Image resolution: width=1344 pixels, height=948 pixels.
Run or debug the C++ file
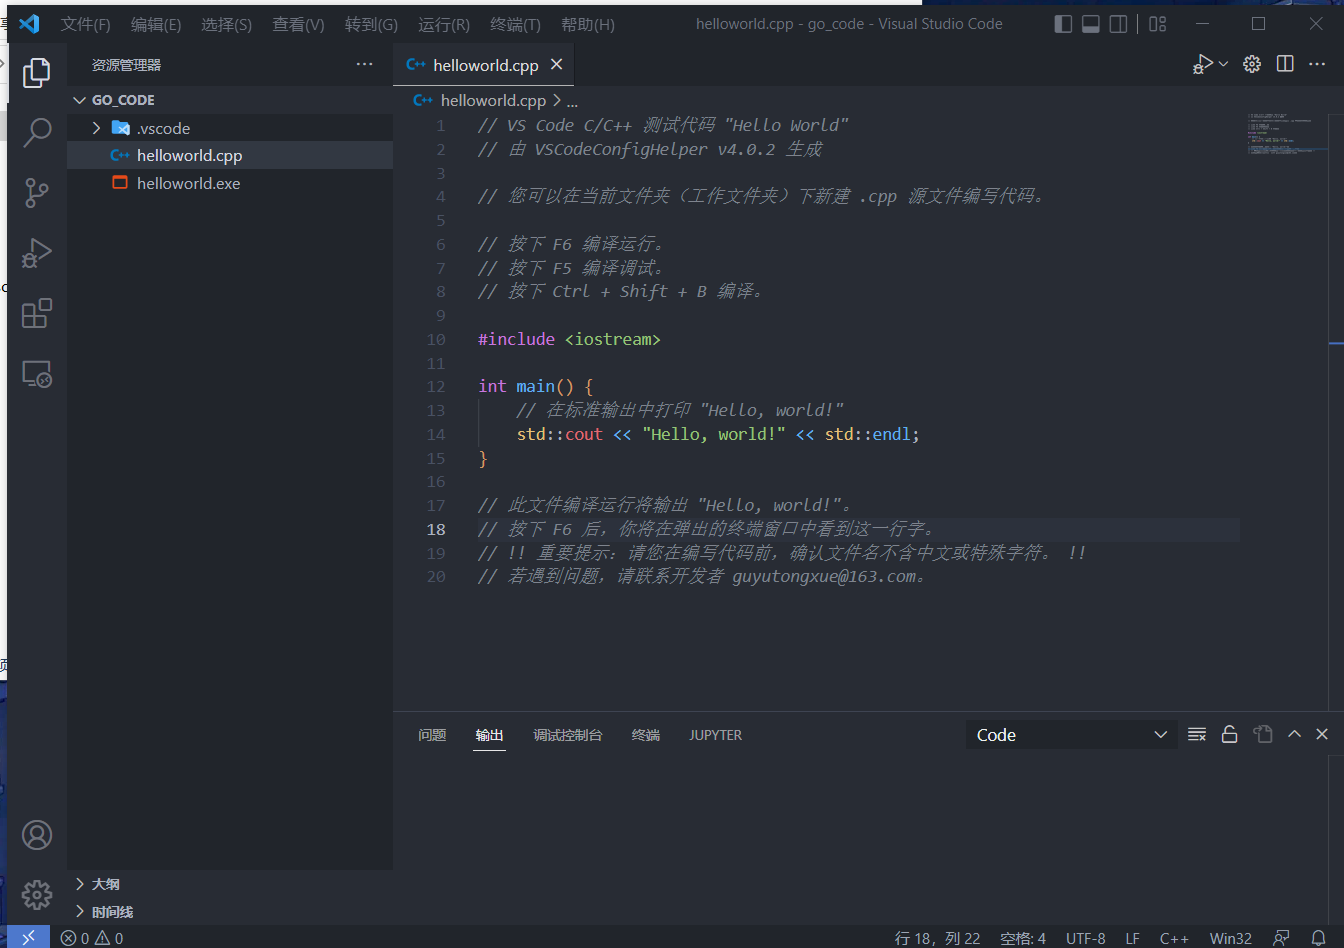point(1203,64)
